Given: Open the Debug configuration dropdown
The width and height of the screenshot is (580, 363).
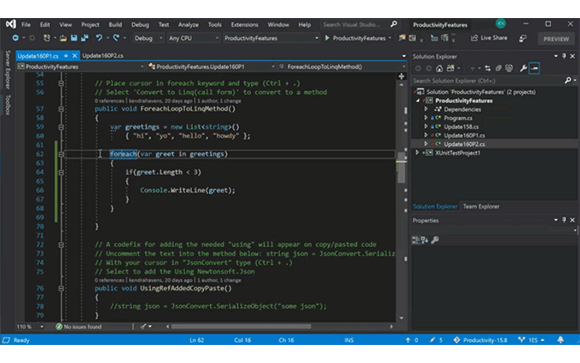Looking at the screenshot, I should click(x=148, y=38).
